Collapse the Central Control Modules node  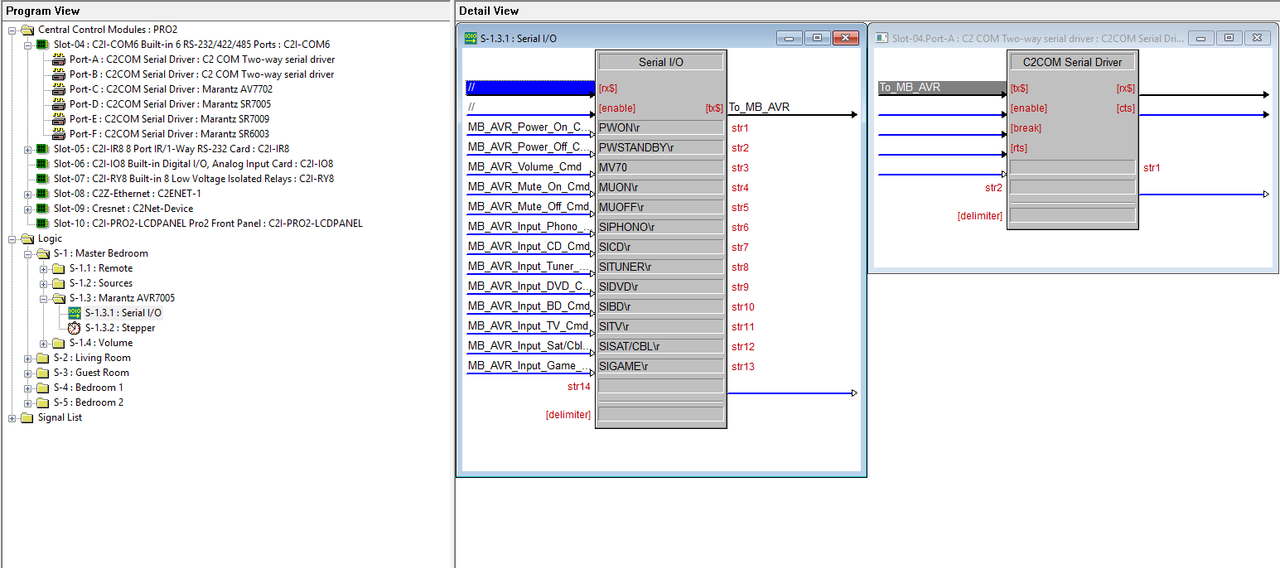click(x=12, y=30)
